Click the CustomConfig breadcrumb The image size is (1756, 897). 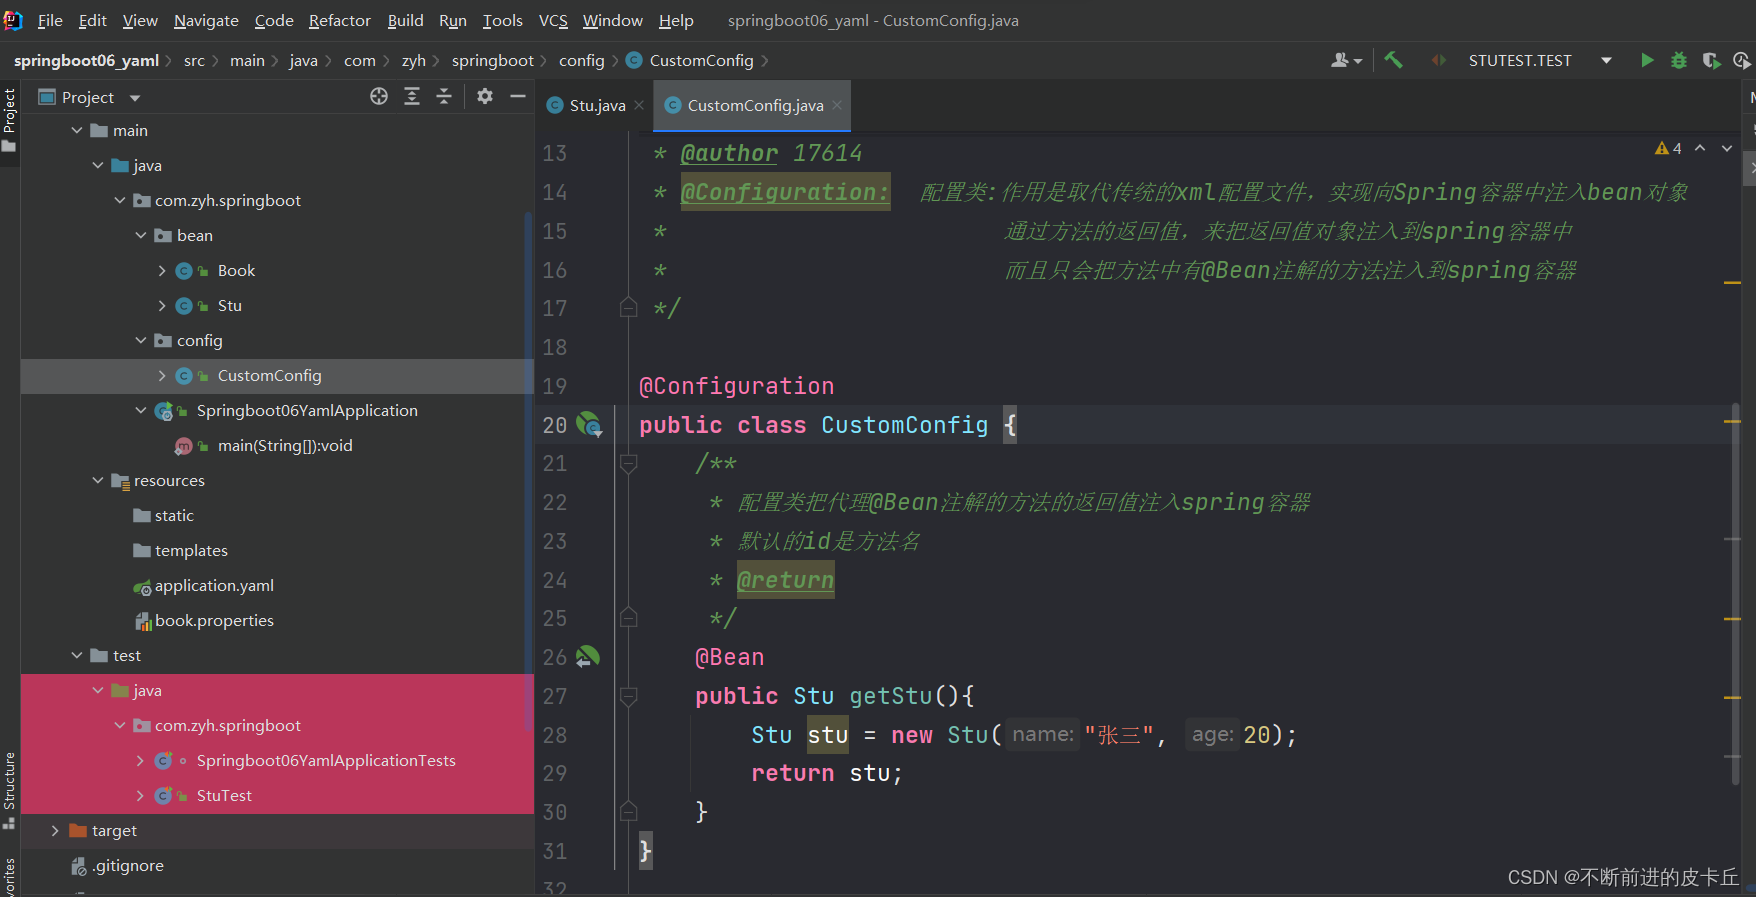pyautogui.click(x=701, y=60)
